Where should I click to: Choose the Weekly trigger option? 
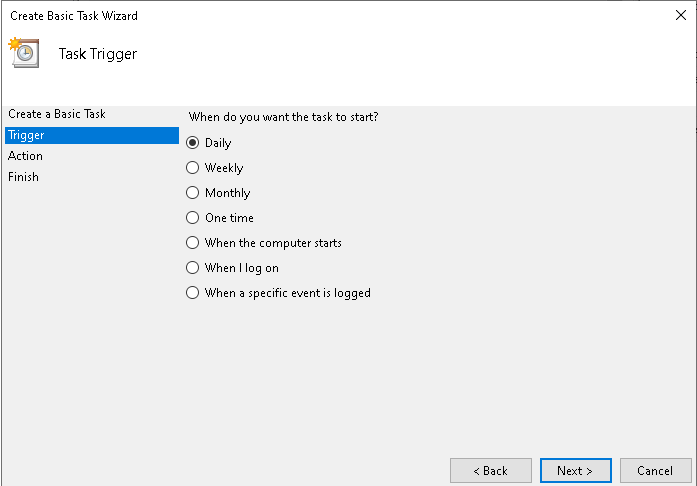coord(193,168)
